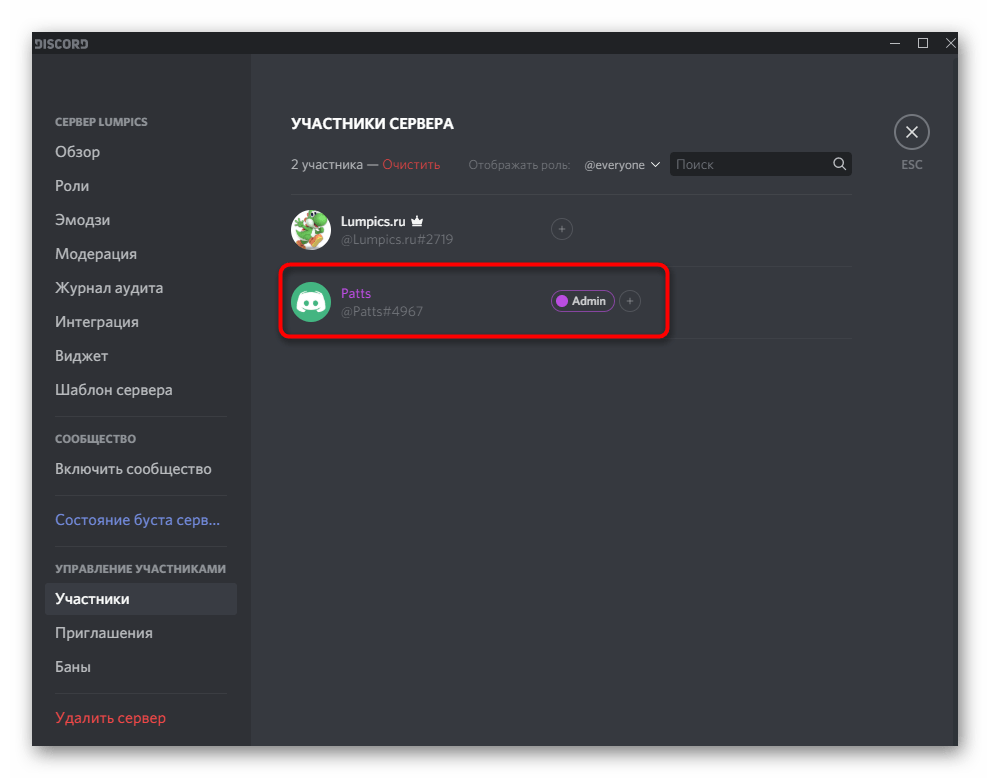Open the Приглашения section
Image resolution: width=990 pixels, height=778 pixels.
104,633
